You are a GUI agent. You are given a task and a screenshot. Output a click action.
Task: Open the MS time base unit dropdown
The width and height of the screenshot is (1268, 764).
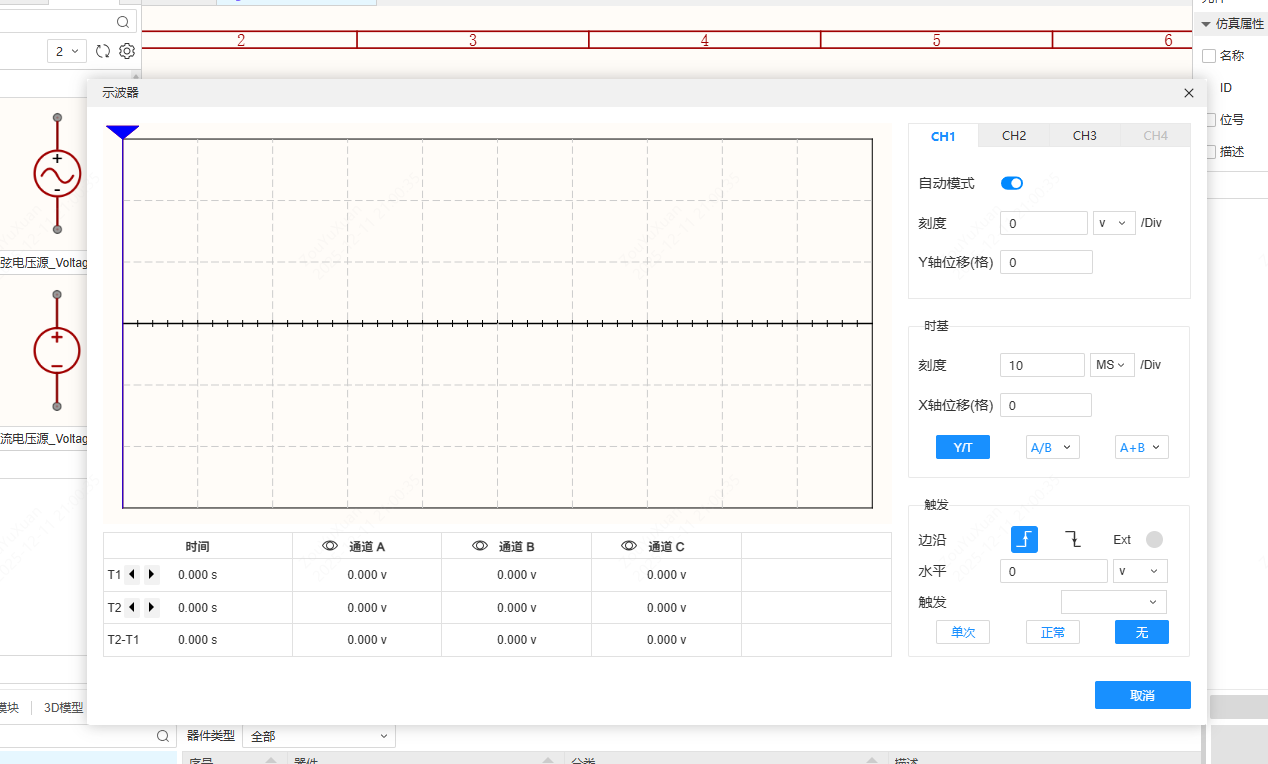click(x=1112, y=364)
